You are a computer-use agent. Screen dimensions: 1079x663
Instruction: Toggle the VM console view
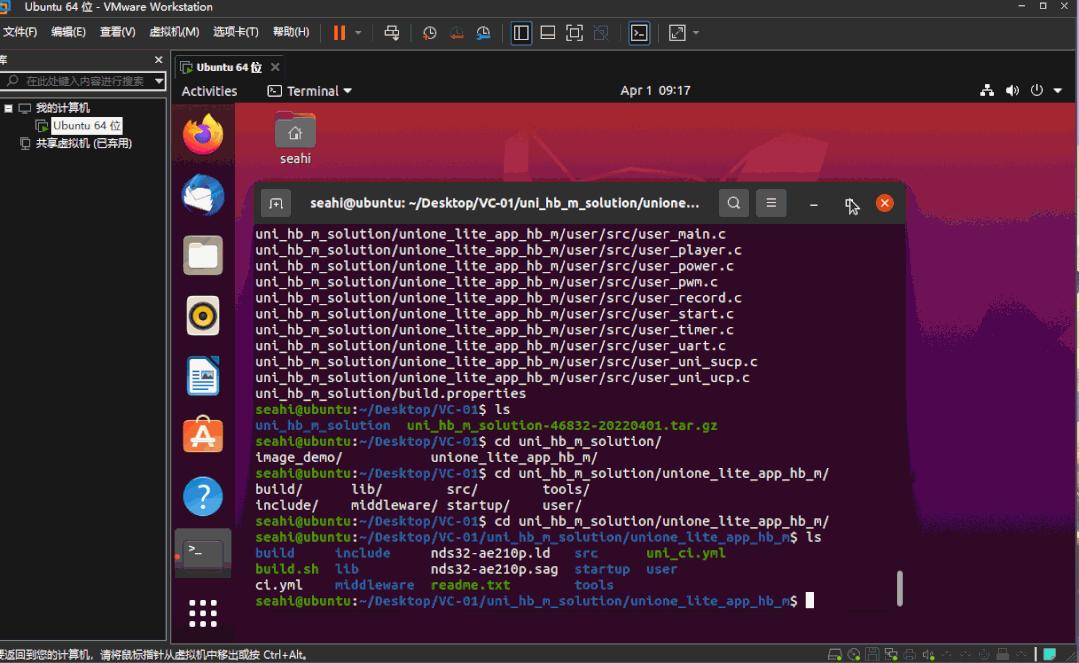tap(639, 32)
